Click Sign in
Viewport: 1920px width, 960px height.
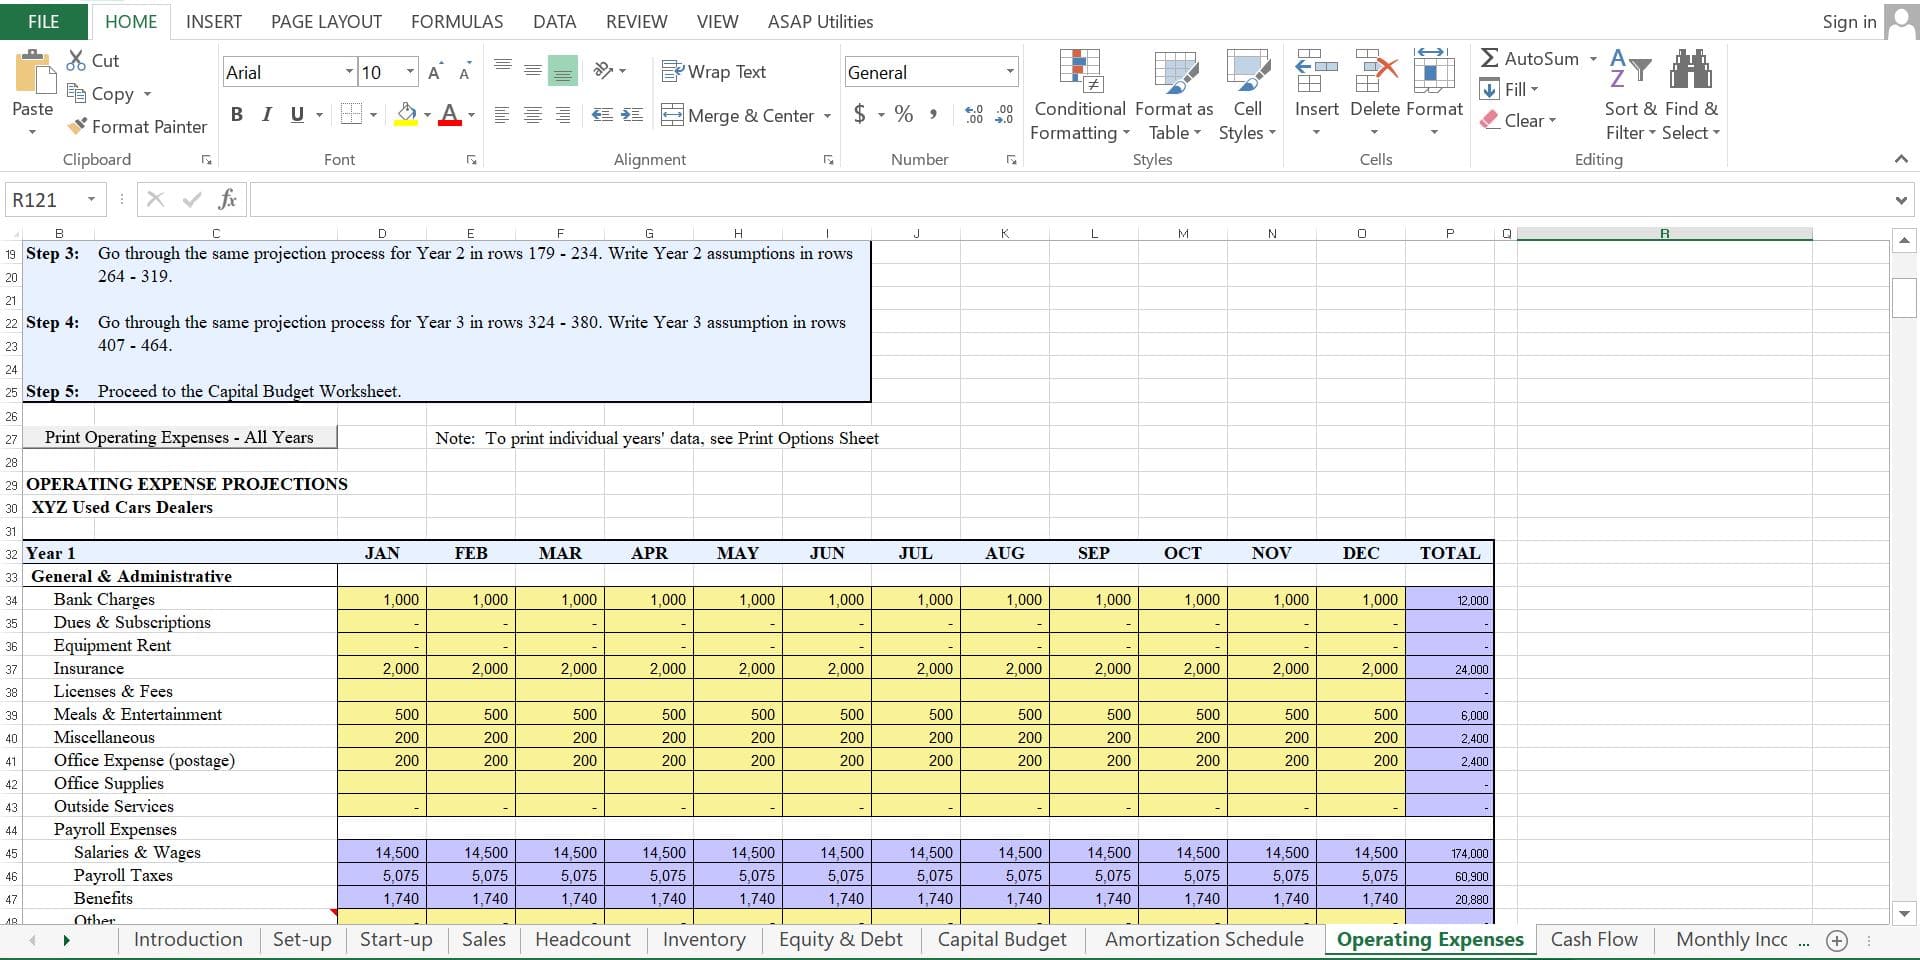pos(1849,21)
